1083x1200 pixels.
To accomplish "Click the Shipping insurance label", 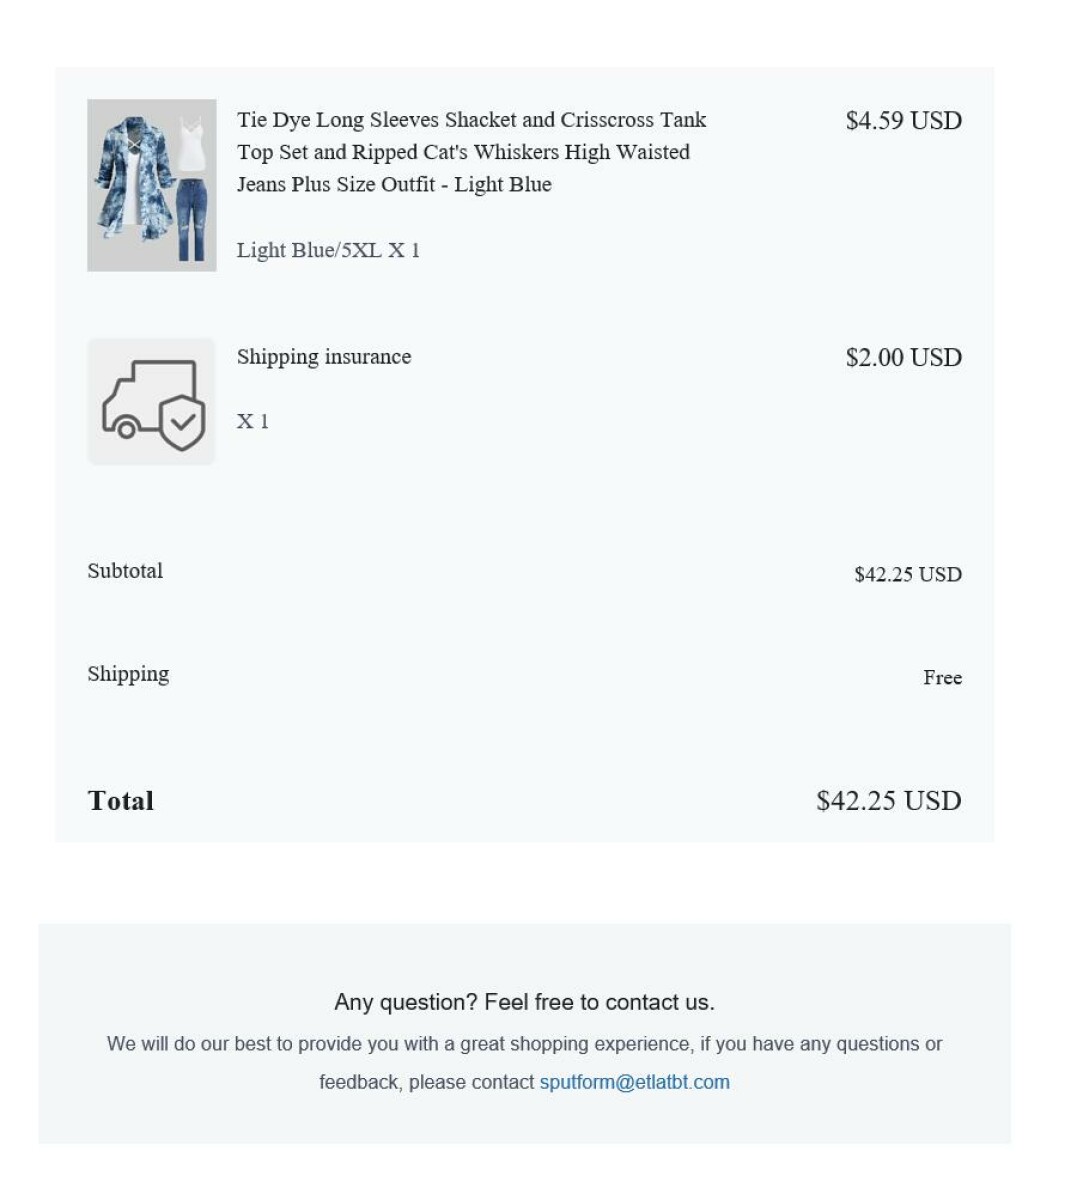I will point(324,357).
